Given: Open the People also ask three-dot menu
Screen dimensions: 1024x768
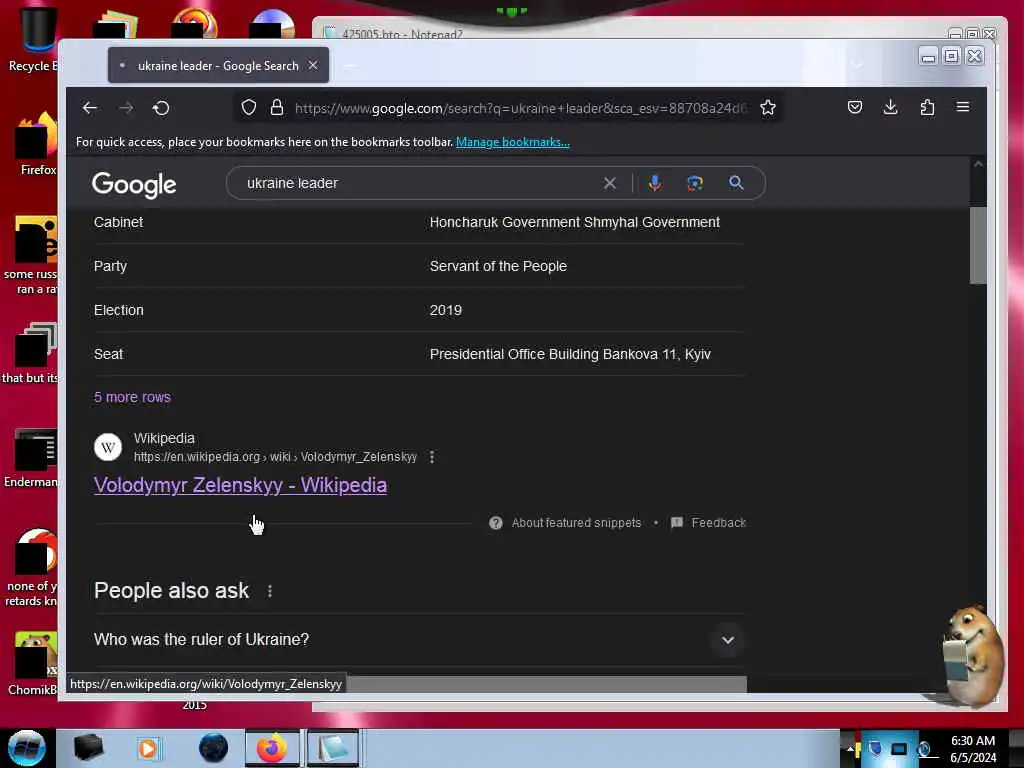Looking at the screenshot, I should pos(270,591).
